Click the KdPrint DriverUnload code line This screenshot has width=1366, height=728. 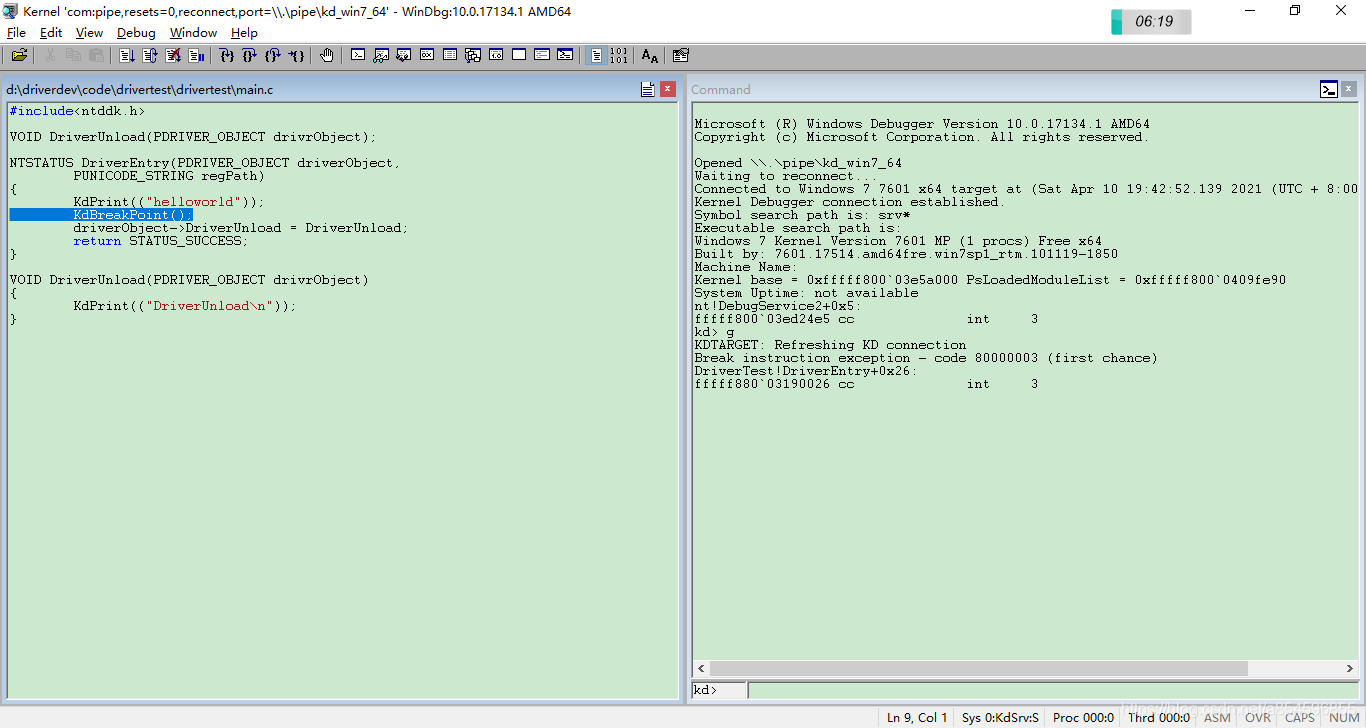184,306
